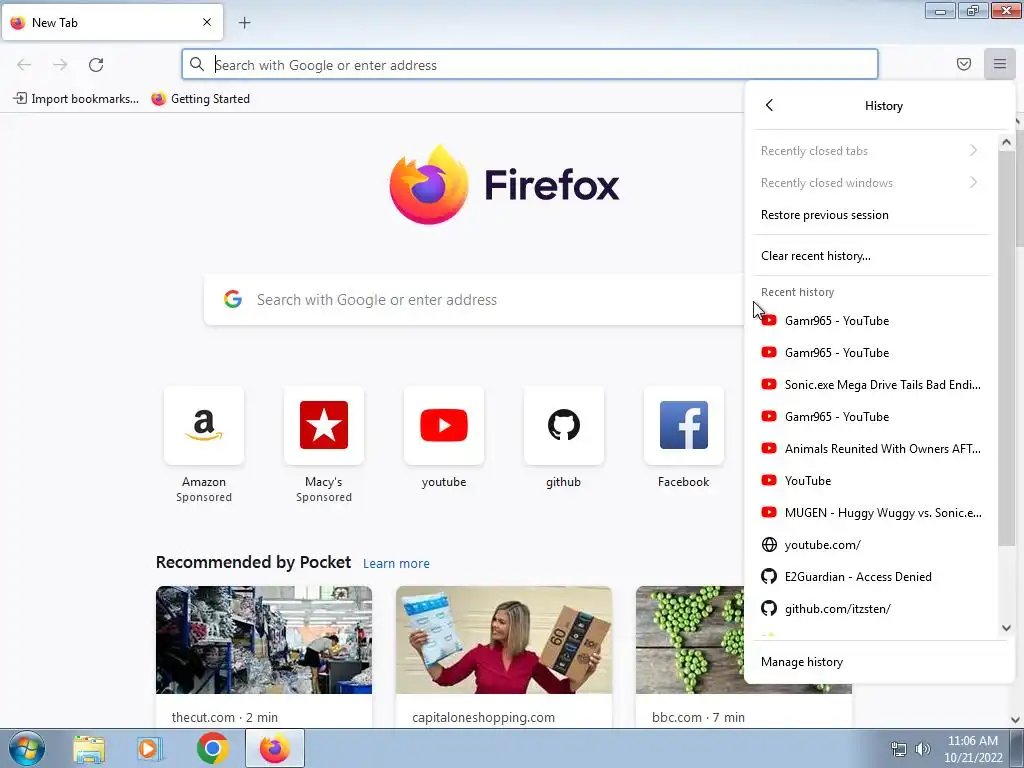Viewport: 1024px width, 768px height.
Task: Open capitaloneshopping.com article thumbnail
Action: 504,640
